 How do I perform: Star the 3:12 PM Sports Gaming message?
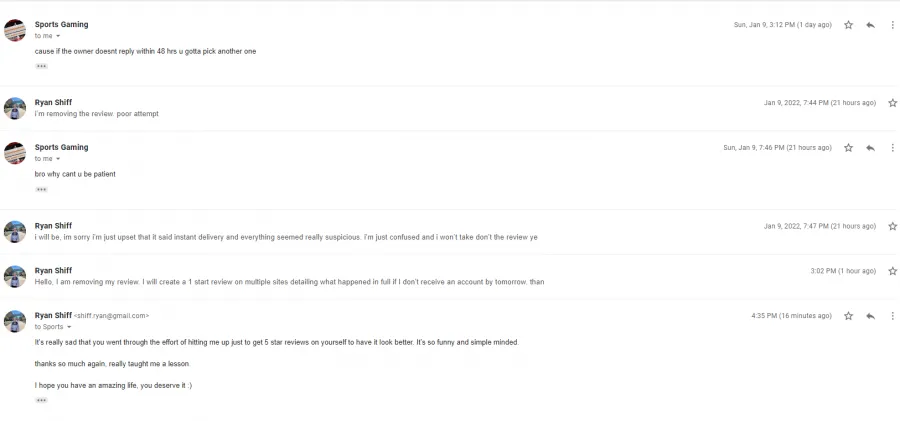click(848, 25)
